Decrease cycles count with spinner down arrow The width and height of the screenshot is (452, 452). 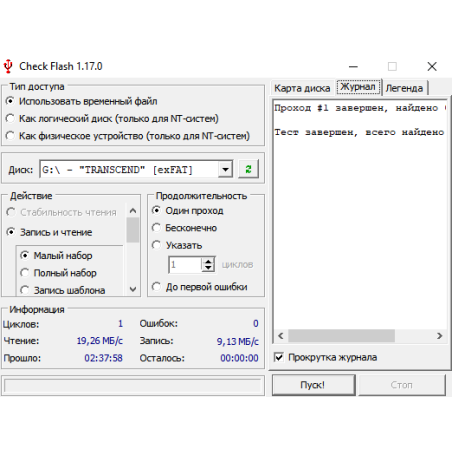(x=208, y=268)
